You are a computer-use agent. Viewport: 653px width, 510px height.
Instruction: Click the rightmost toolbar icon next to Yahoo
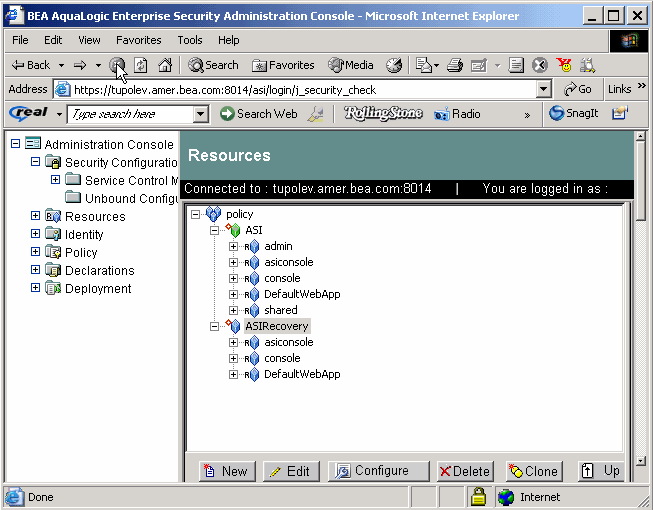click(x=587, y=65)
